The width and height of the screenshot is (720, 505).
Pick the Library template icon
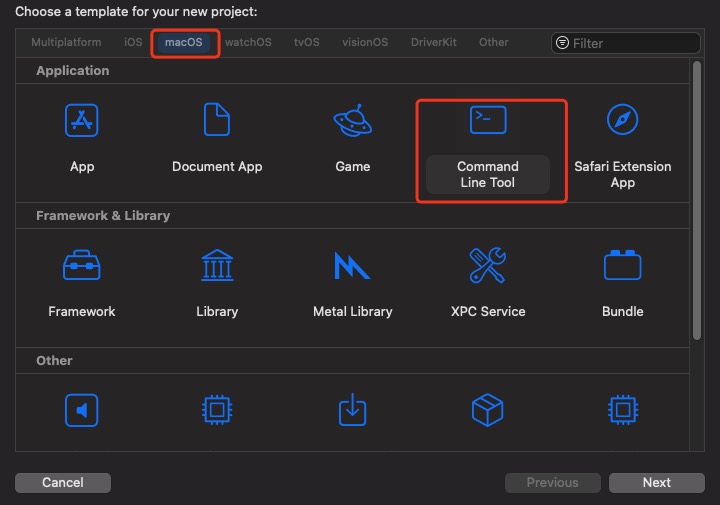coord(217,267)
